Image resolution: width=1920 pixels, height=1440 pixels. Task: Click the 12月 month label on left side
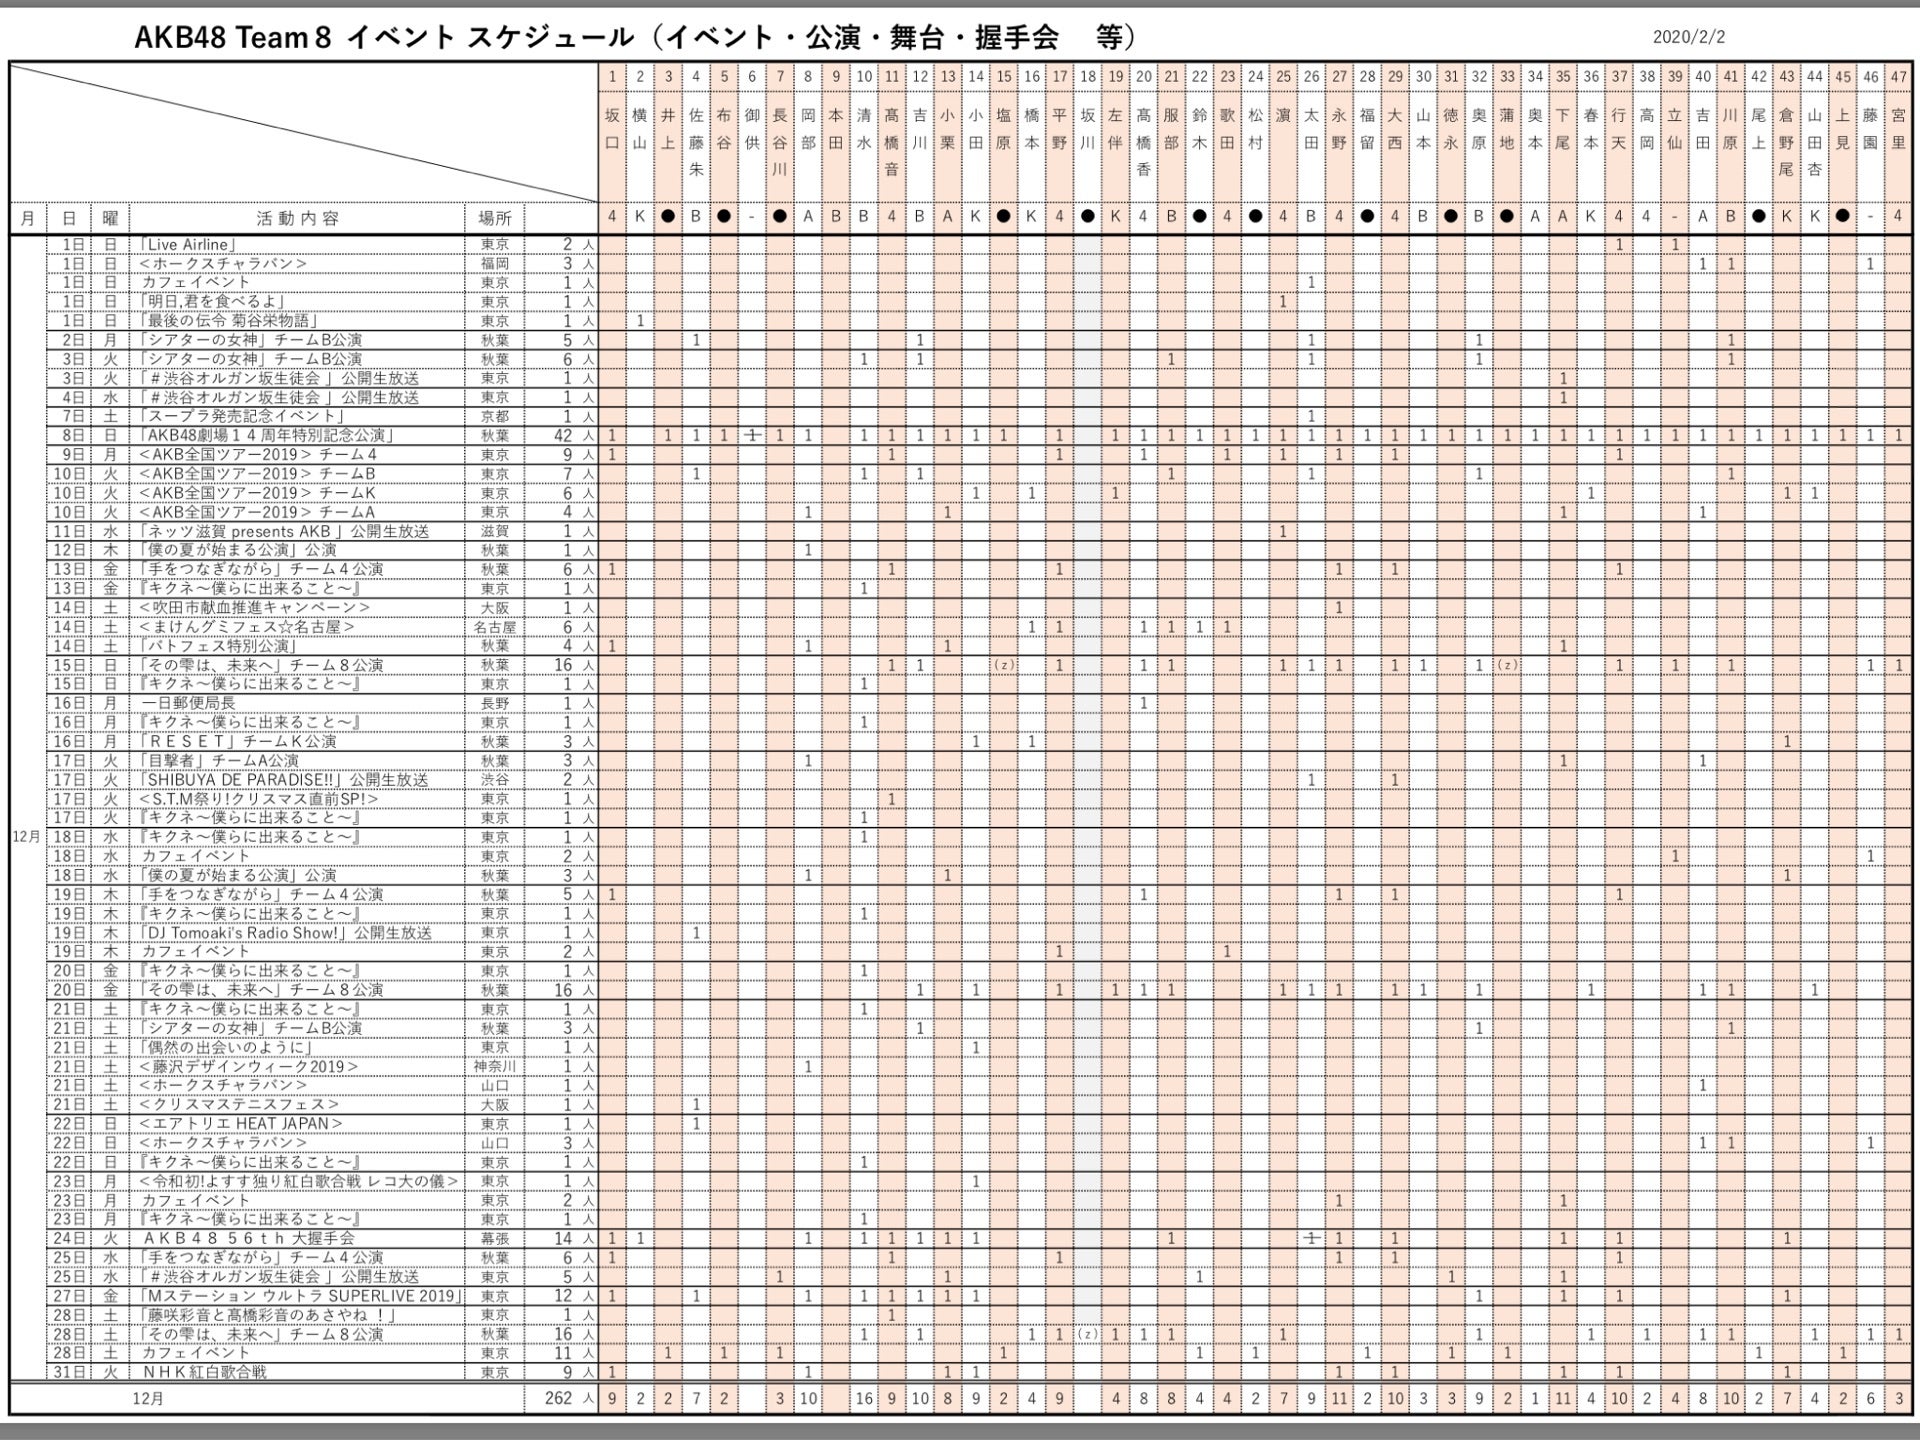(27, 835)
